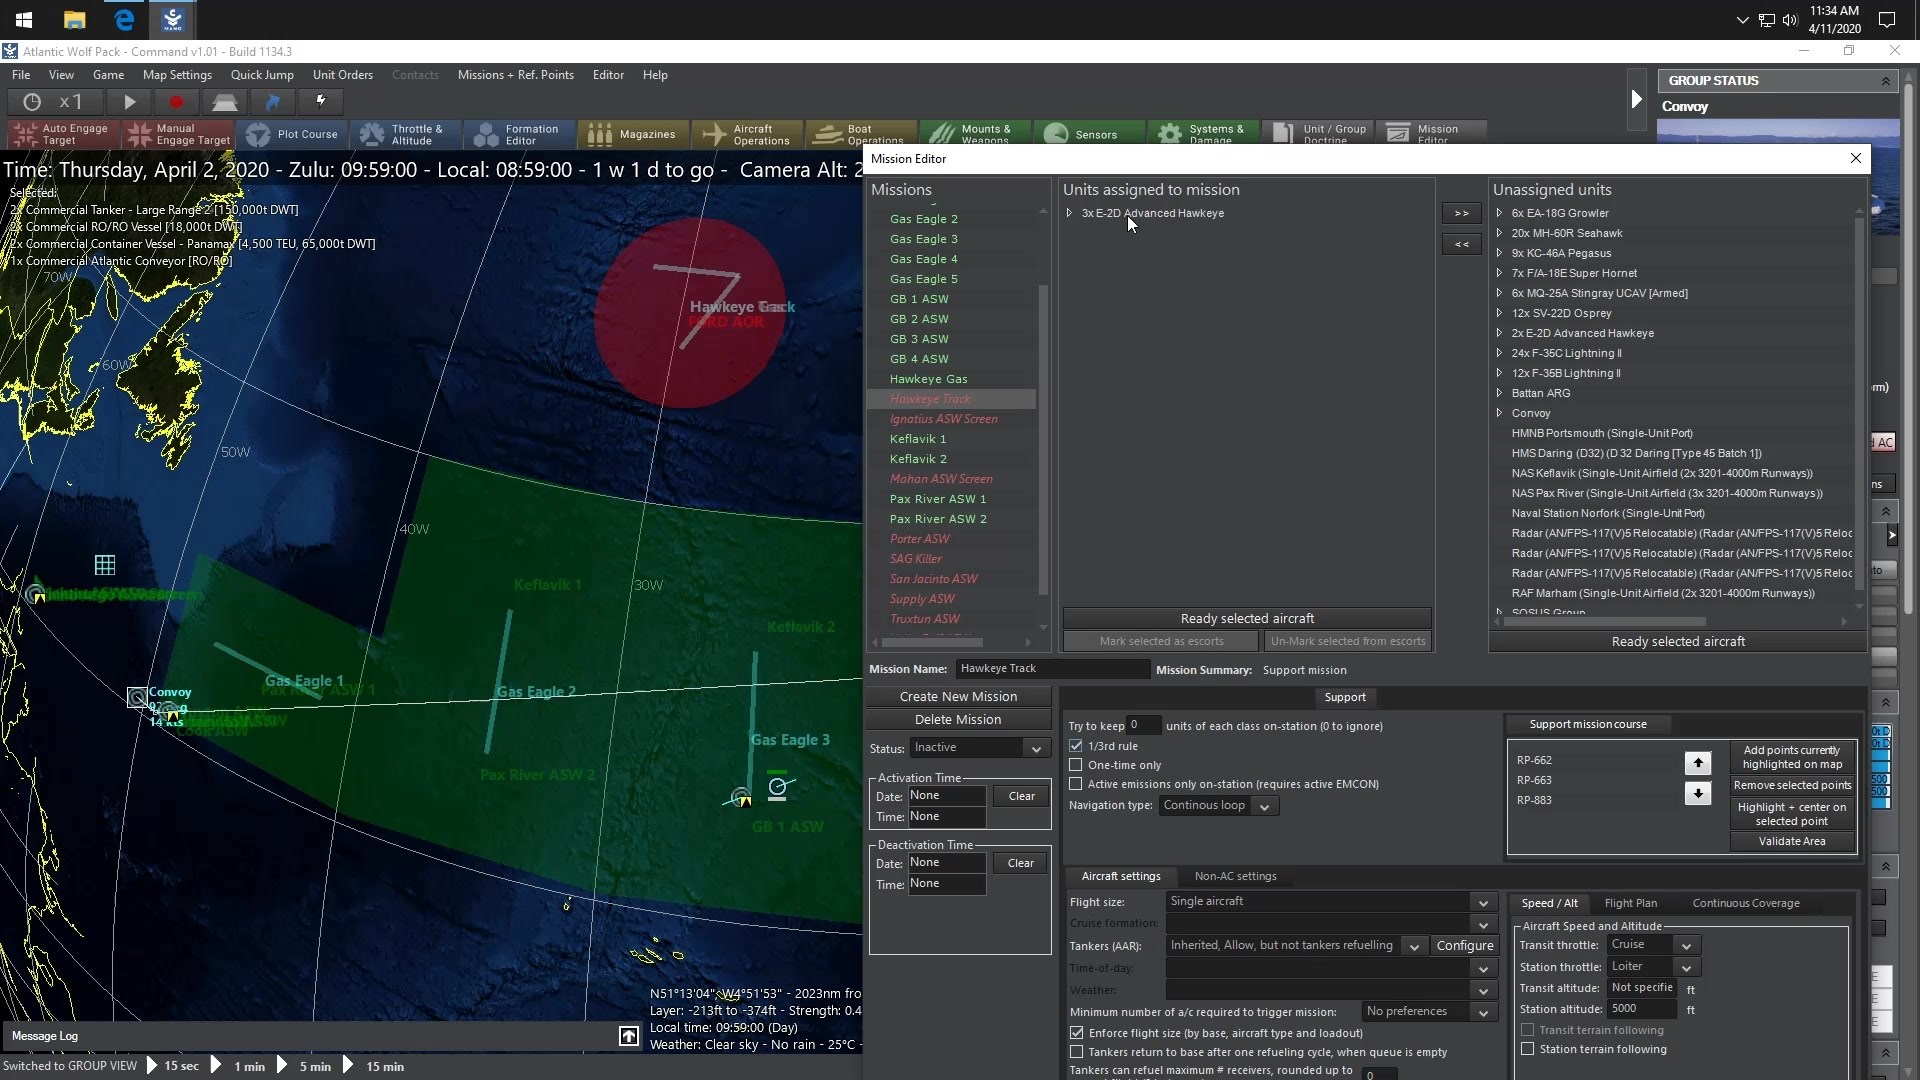This screenshot has height=1080, width=1920.
Task: Click the spreadsheet grid icon on map
Action: click(105, 565)
